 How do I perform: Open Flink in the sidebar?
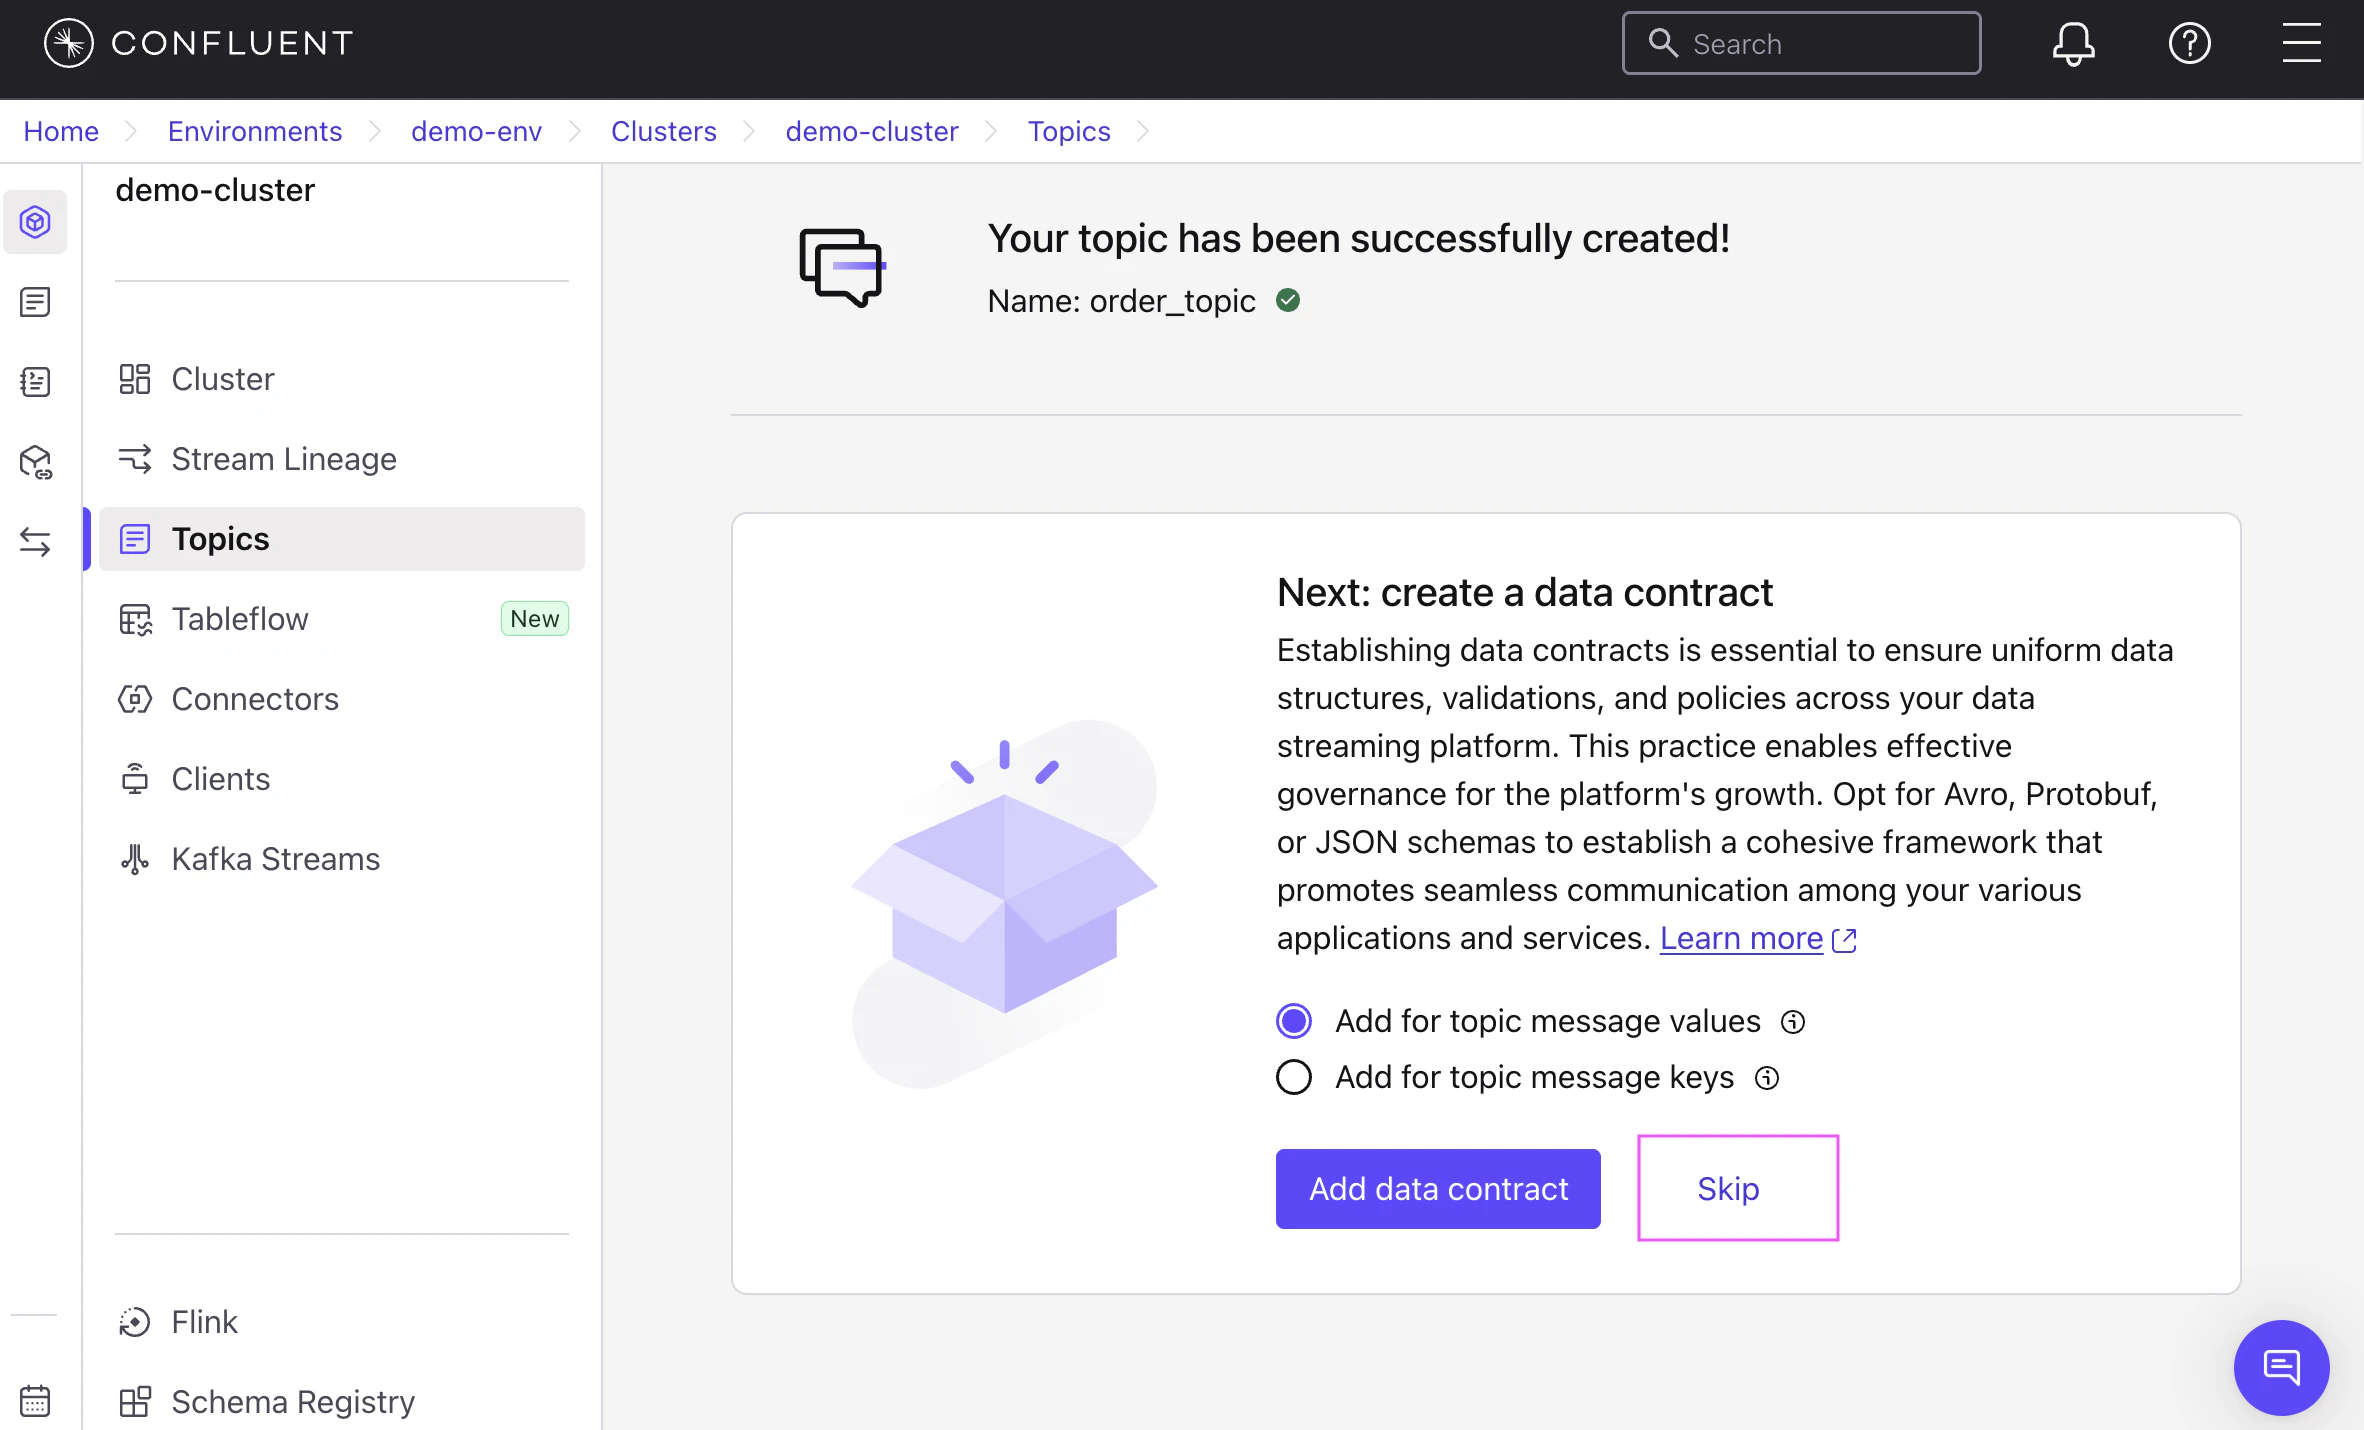tap(342, 1322)
